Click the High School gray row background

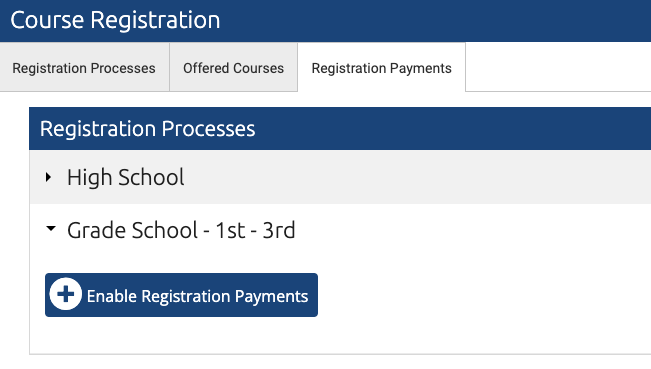point(415,177)
